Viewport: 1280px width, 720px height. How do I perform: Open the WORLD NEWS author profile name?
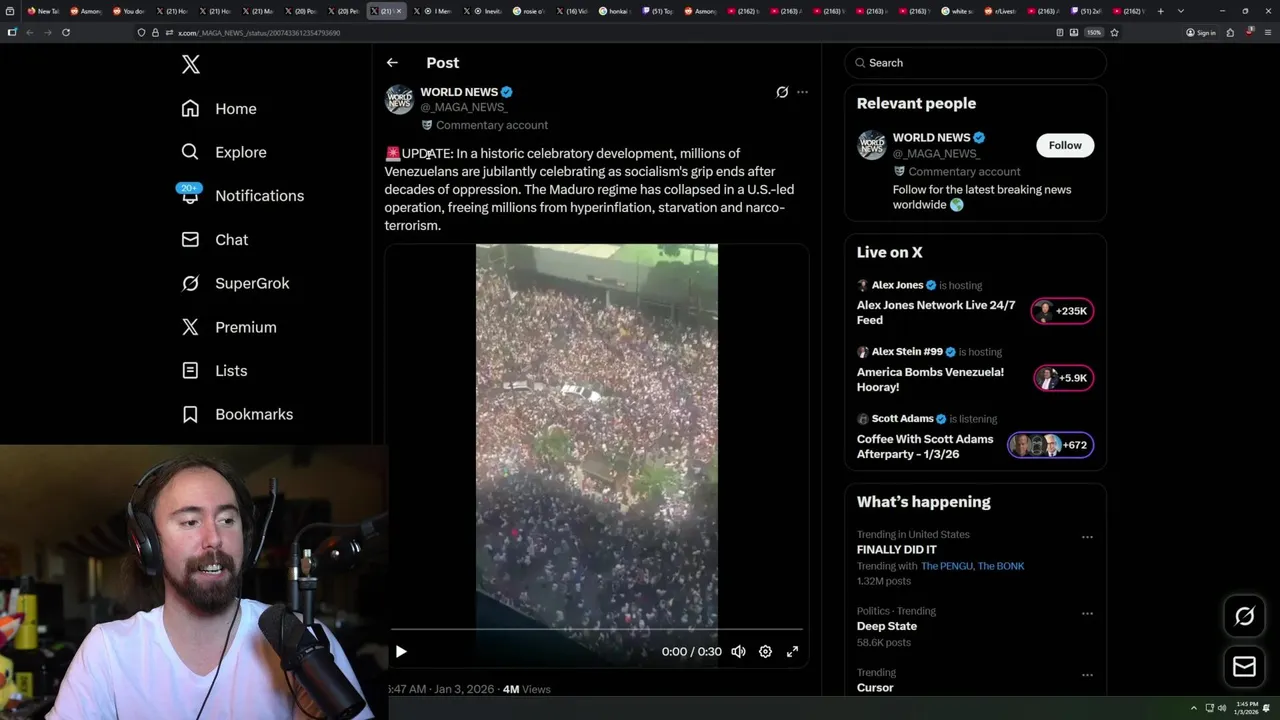click(459, 92)
